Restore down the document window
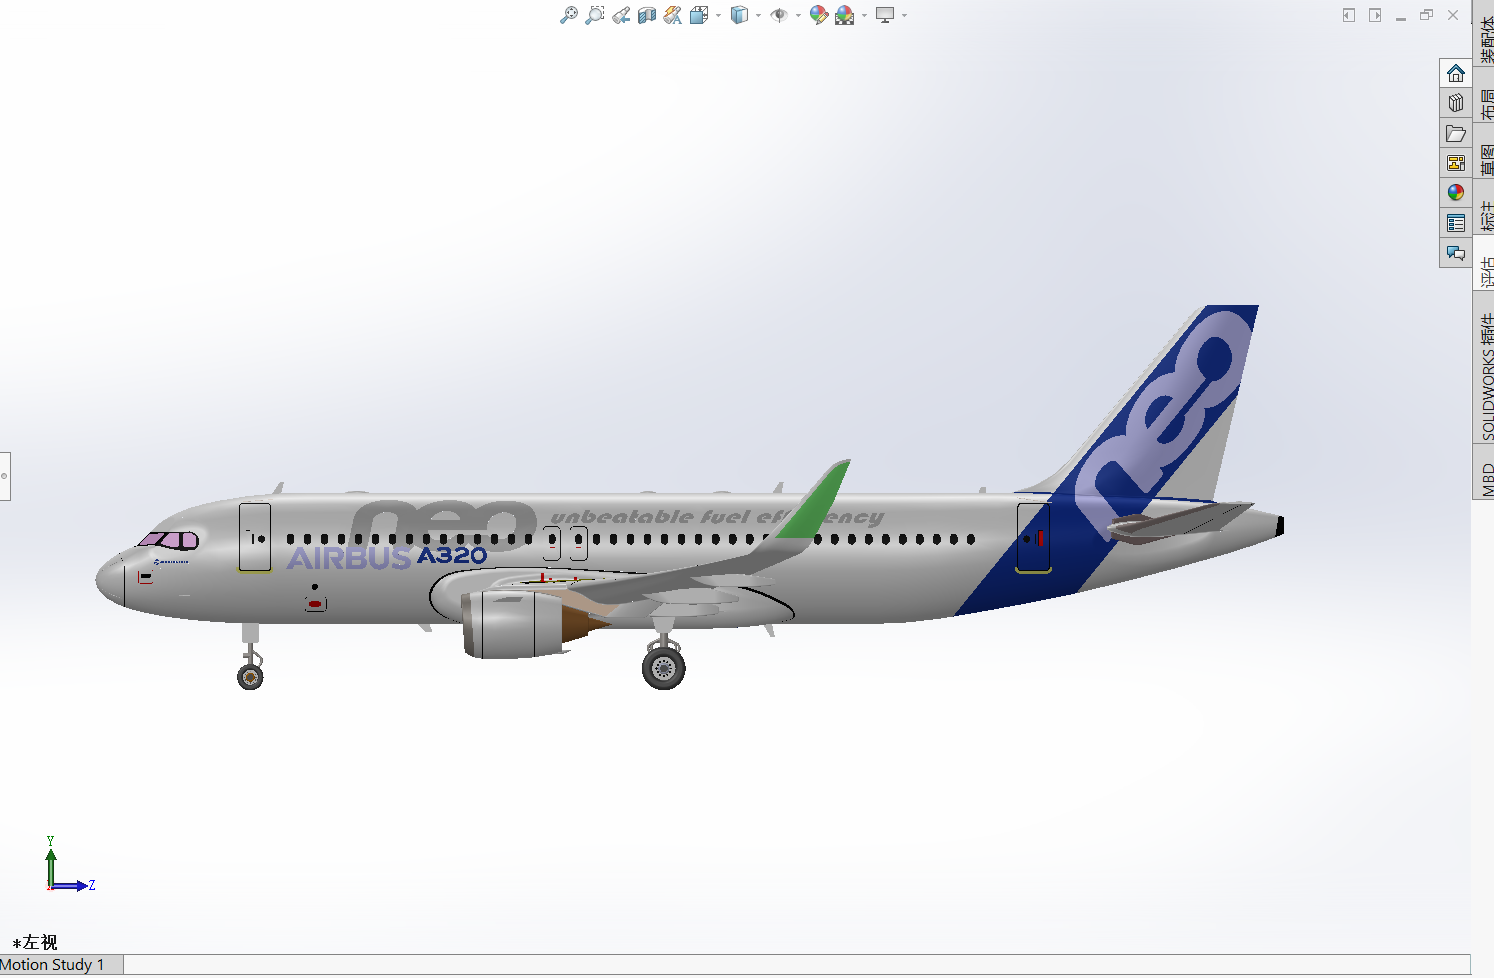Viewport: 1494px width, 978px height. click(x=1427, y=15)
